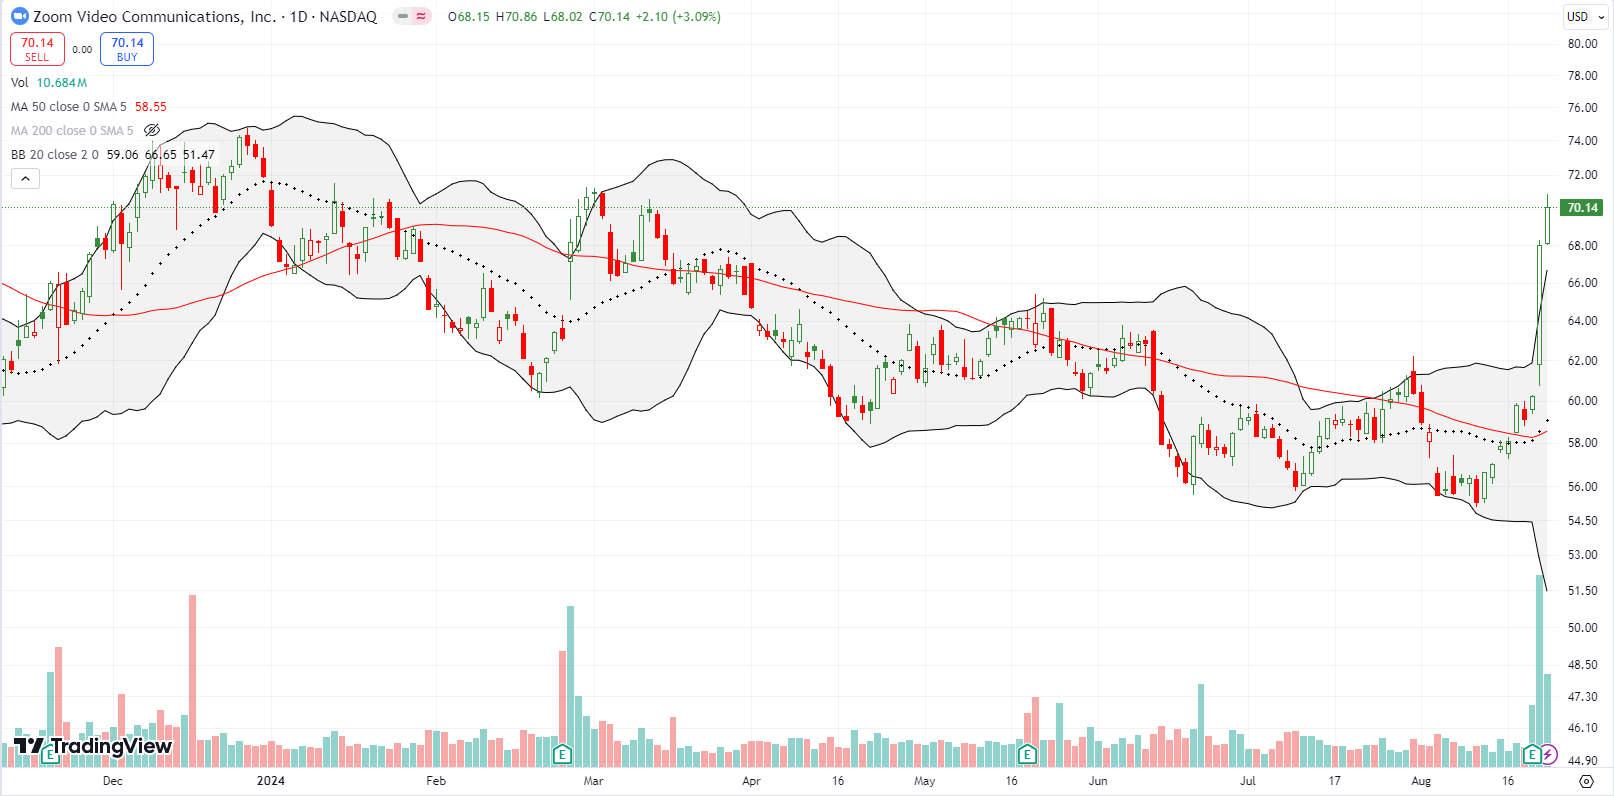
Task: Click the purple lightning event marker
Action: 1549,754
